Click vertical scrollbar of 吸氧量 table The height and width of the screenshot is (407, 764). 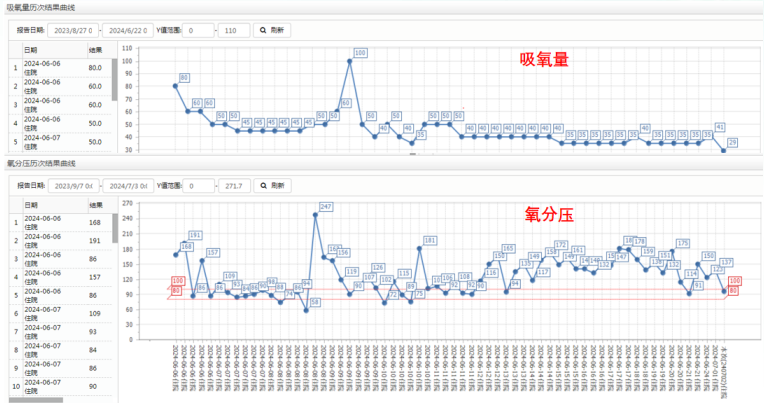(115, 79)
